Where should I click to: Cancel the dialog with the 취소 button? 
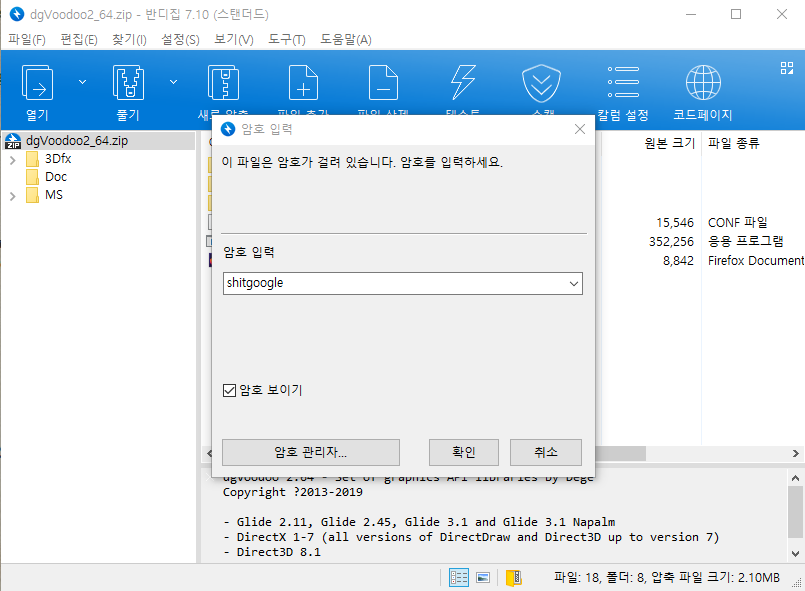[546, 452]
